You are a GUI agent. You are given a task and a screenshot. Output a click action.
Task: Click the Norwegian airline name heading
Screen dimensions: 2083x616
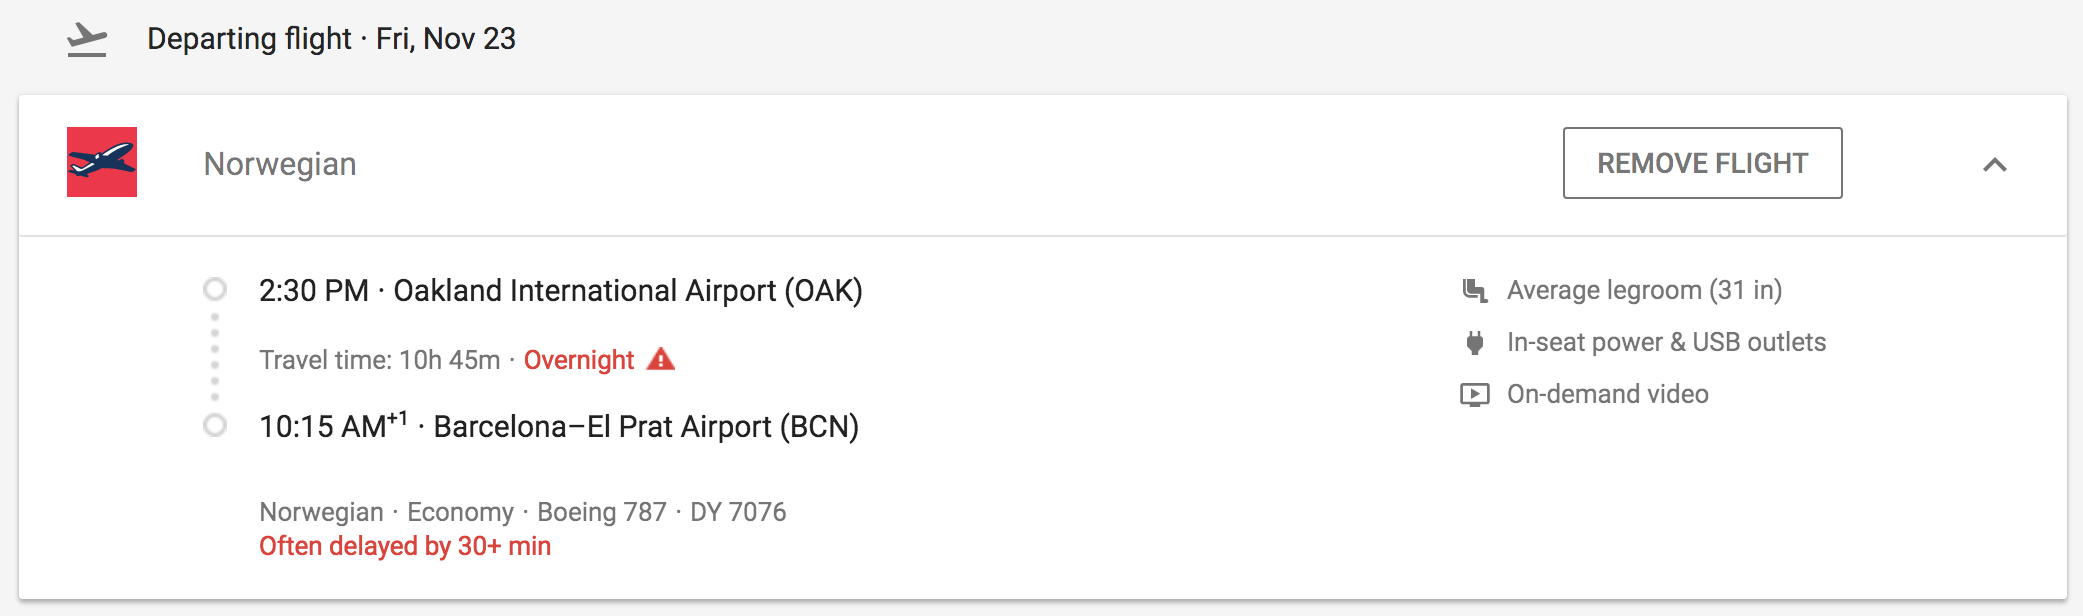[280, 164]
